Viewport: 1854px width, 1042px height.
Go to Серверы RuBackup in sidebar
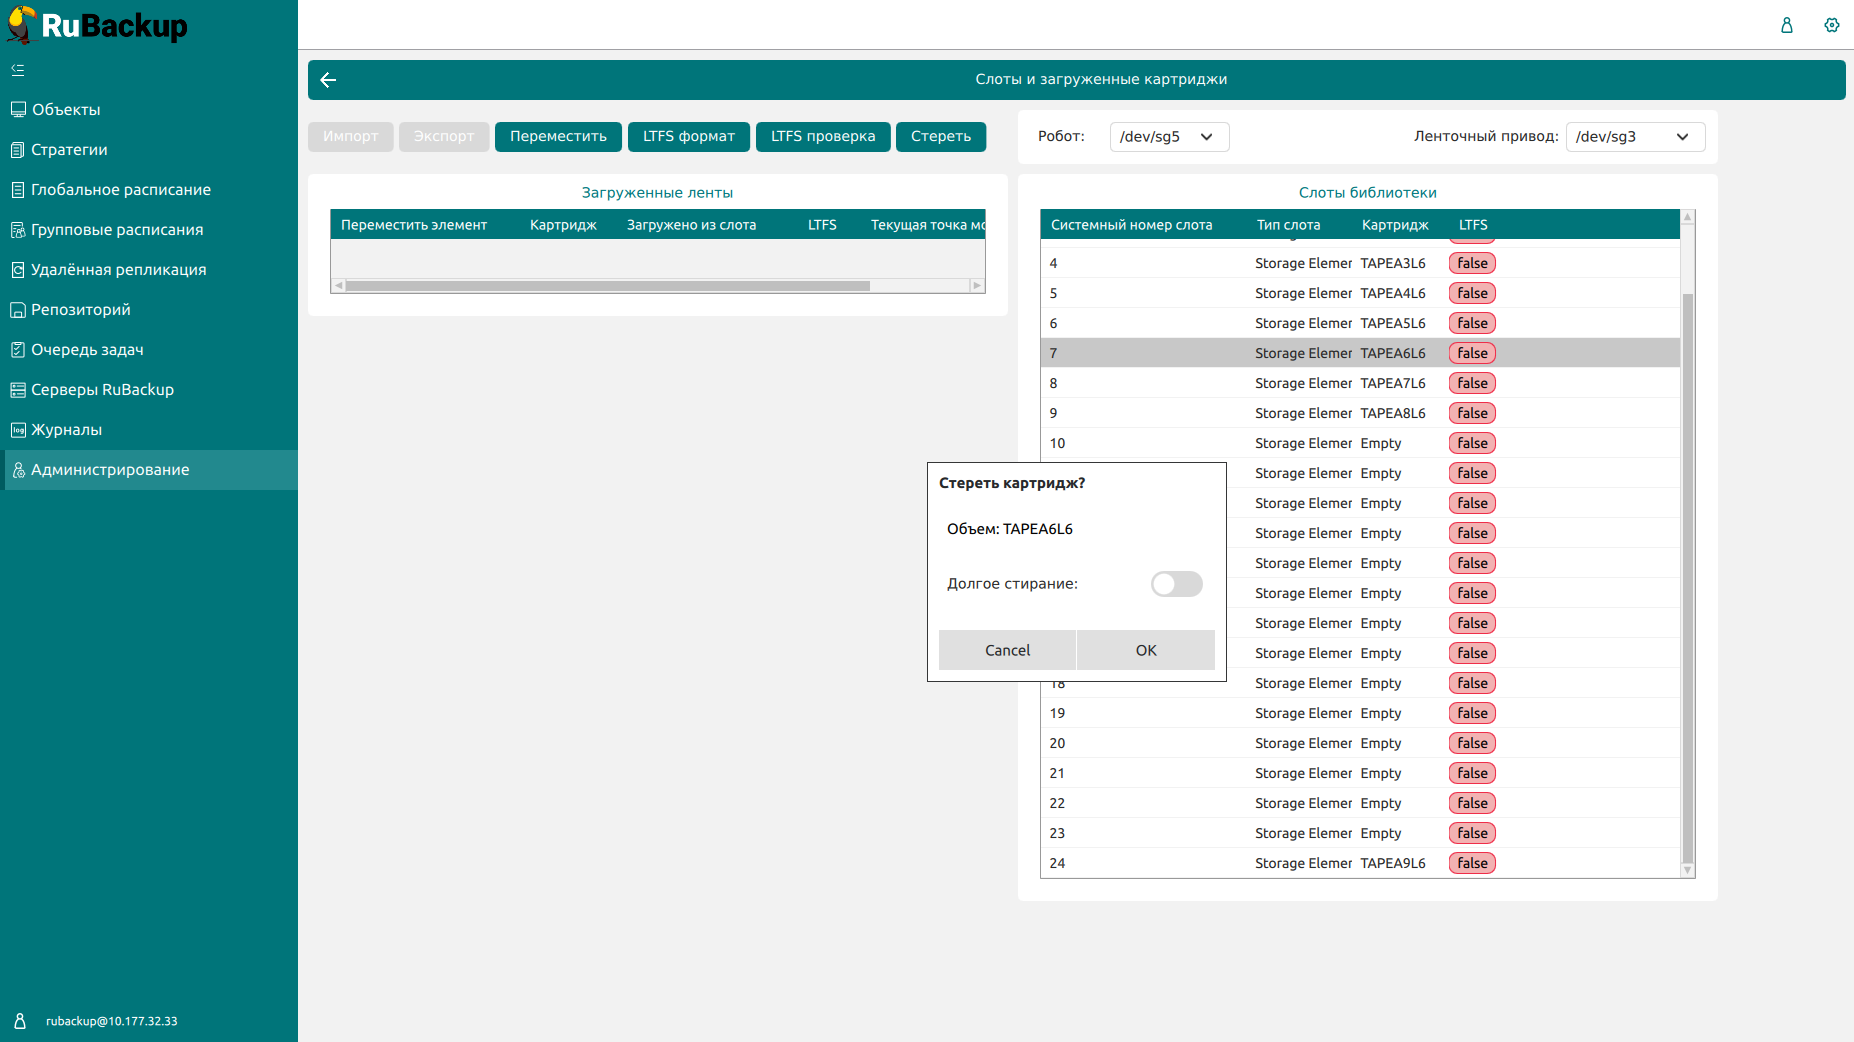point(102,390)
